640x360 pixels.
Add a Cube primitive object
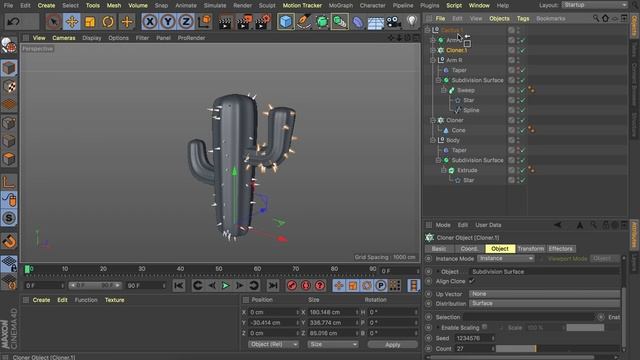pos(286,21)
